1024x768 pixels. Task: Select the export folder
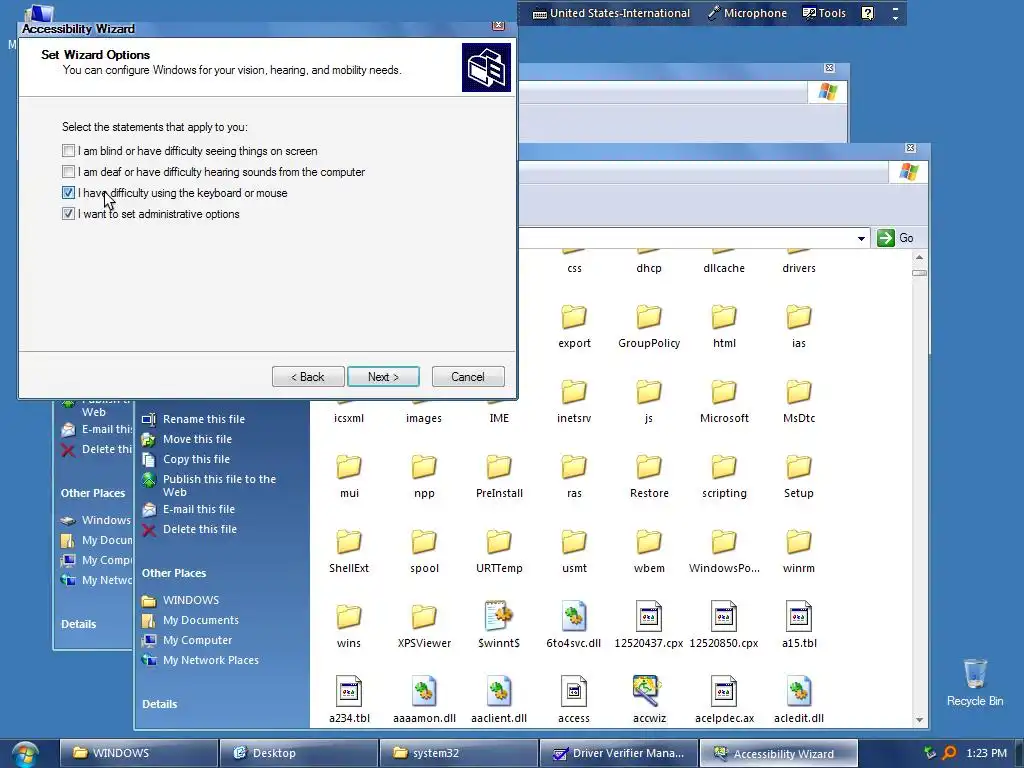[x=574, y=327]
